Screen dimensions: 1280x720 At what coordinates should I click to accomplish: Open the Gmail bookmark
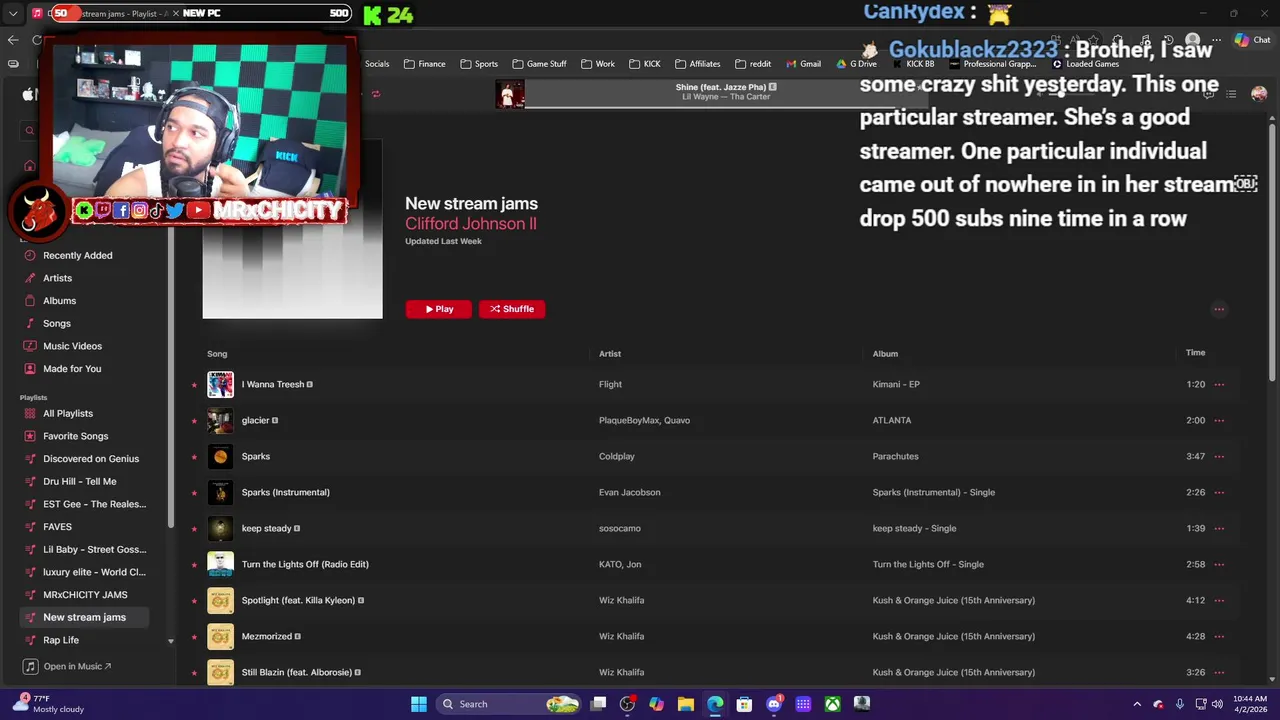(803, 64)
